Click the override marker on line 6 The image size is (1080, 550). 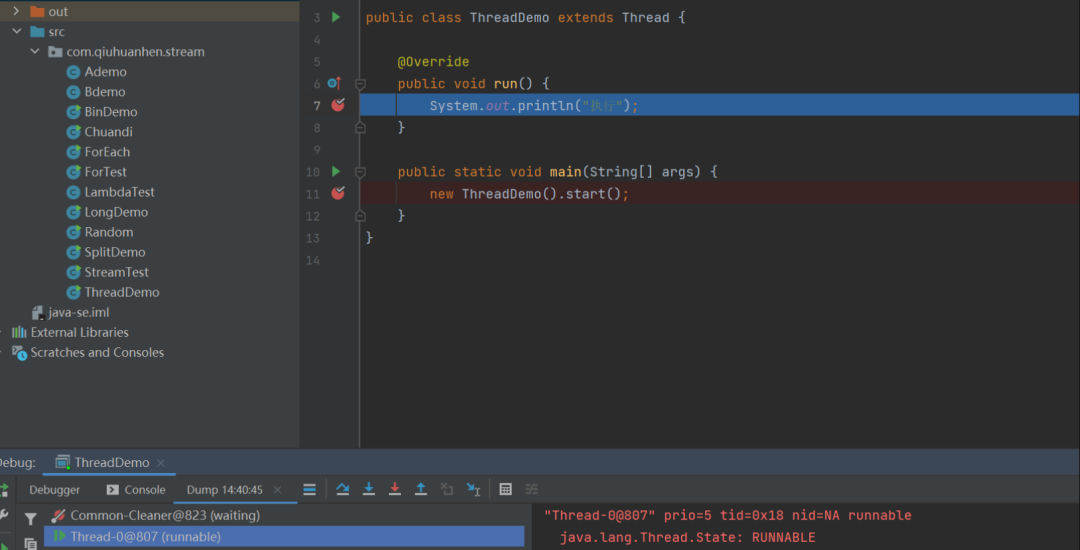pyautogui.click(x=335, y=84)
